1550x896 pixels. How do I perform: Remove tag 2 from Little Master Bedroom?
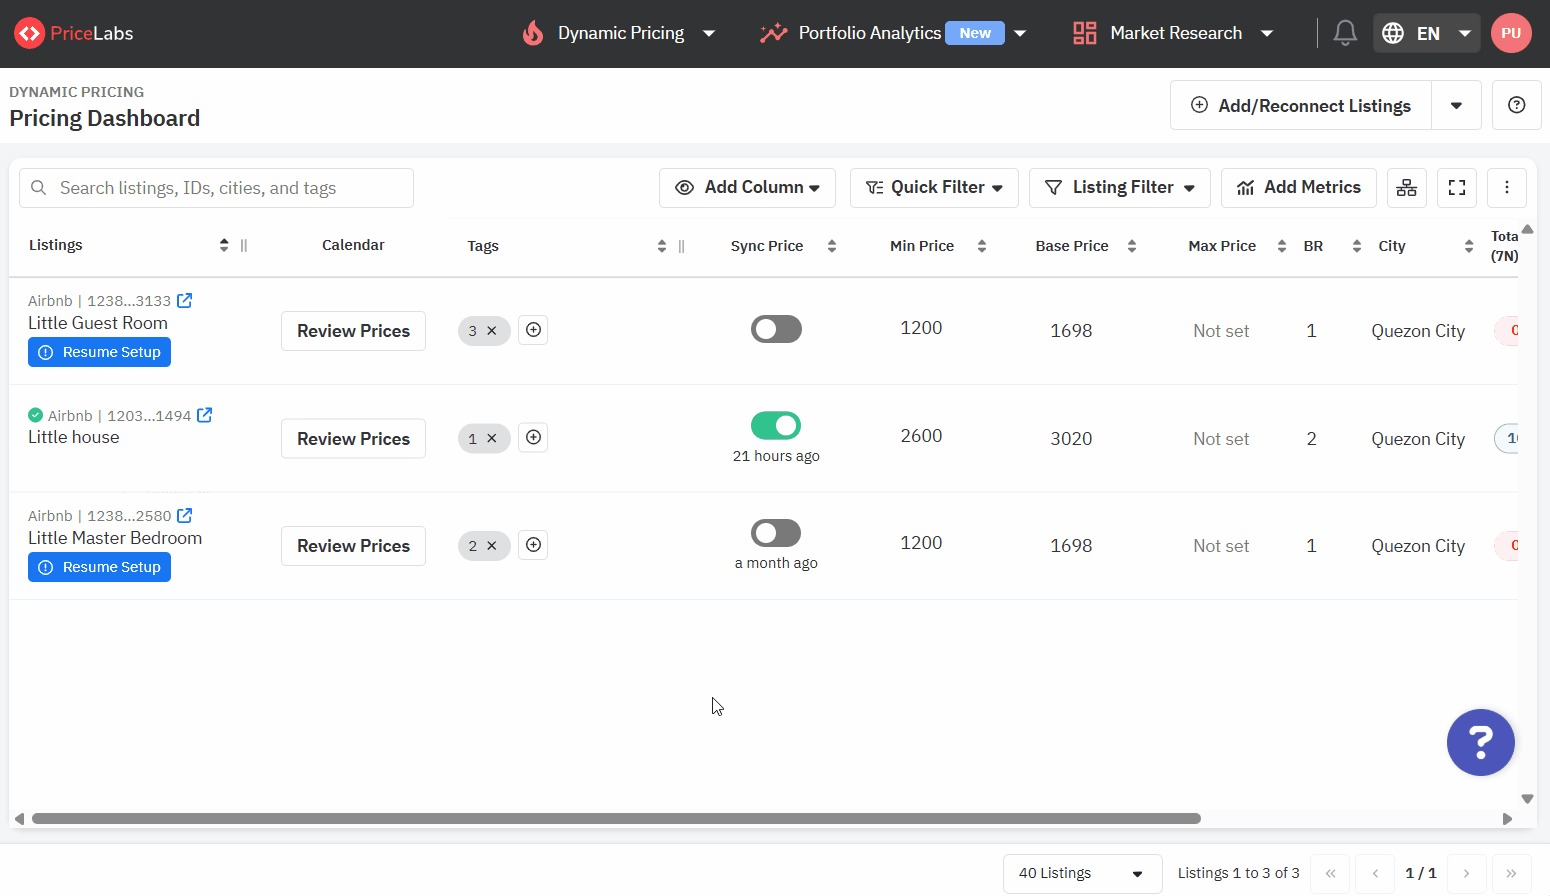click(492, 546)
